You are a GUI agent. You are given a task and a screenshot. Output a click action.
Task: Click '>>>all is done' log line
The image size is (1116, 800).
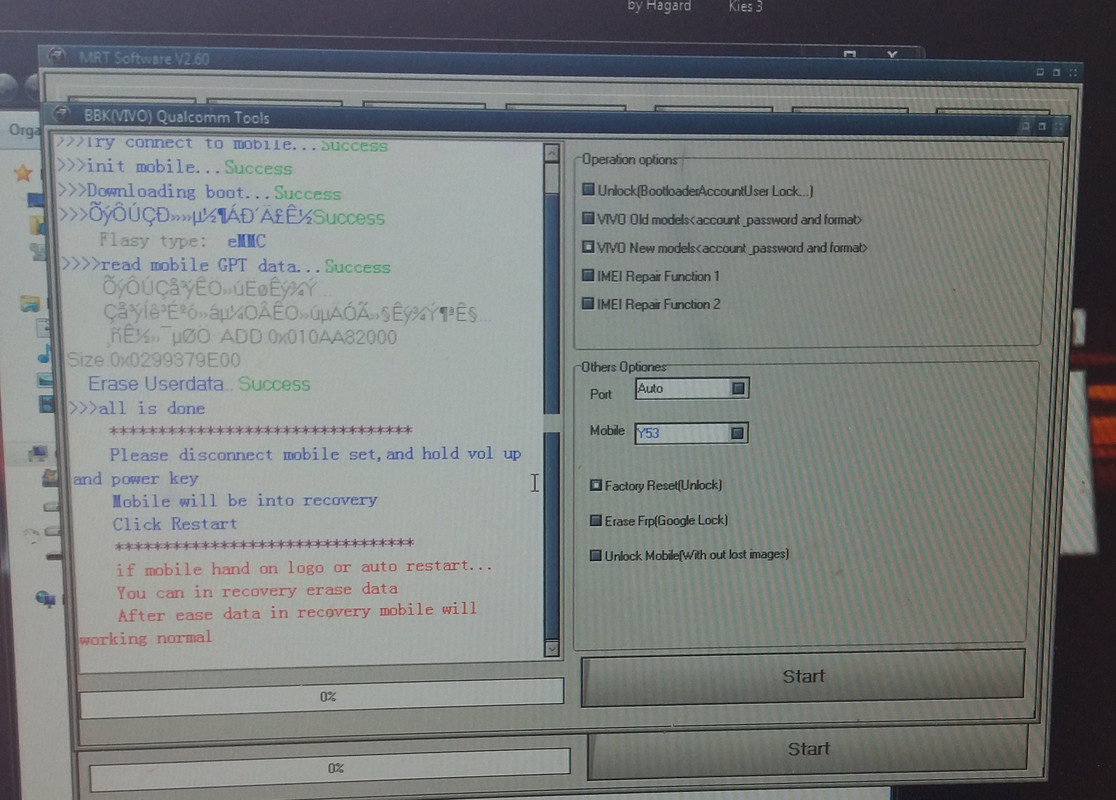point(137,409)
